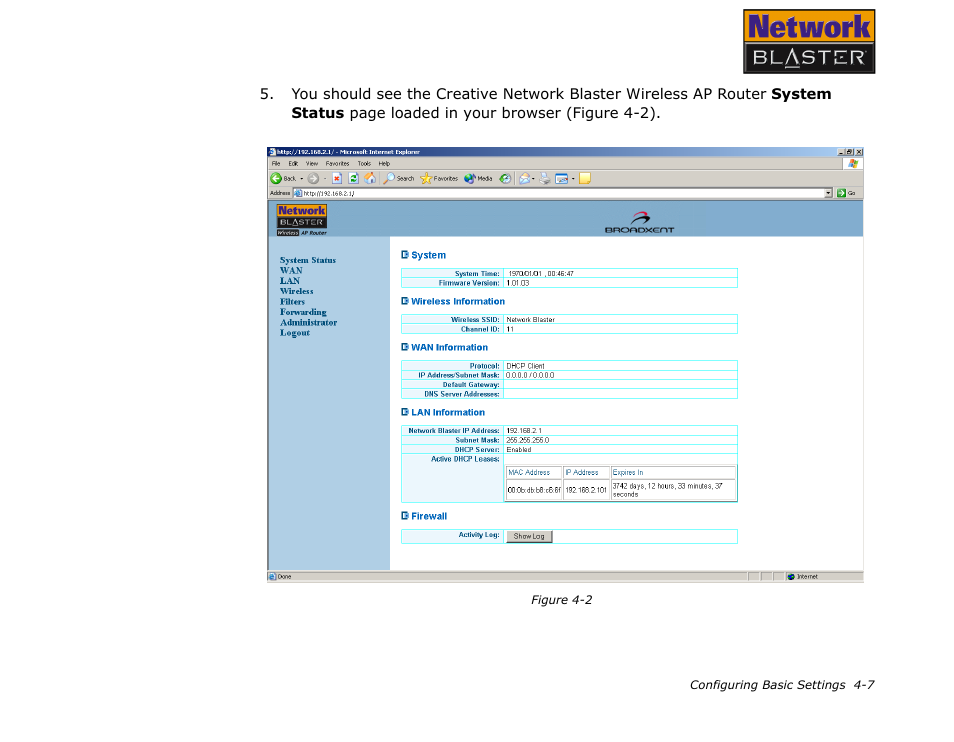Open the Filters sidebar link
The image size is (954, 742).
292,302
